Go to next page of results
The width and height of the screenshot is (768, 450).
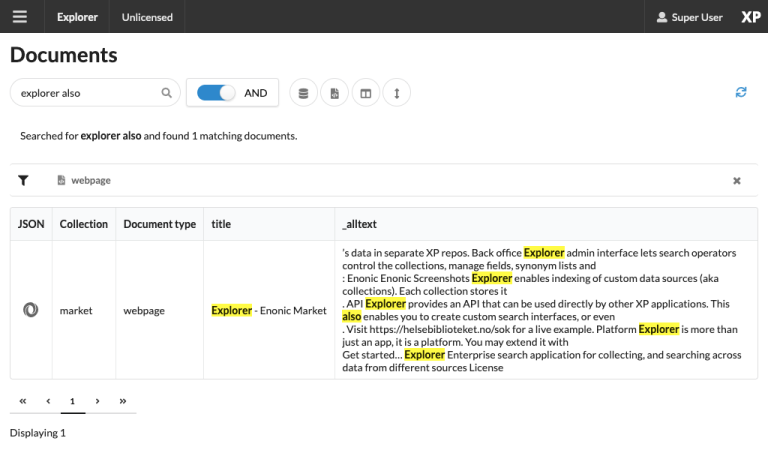click(97, 401)
